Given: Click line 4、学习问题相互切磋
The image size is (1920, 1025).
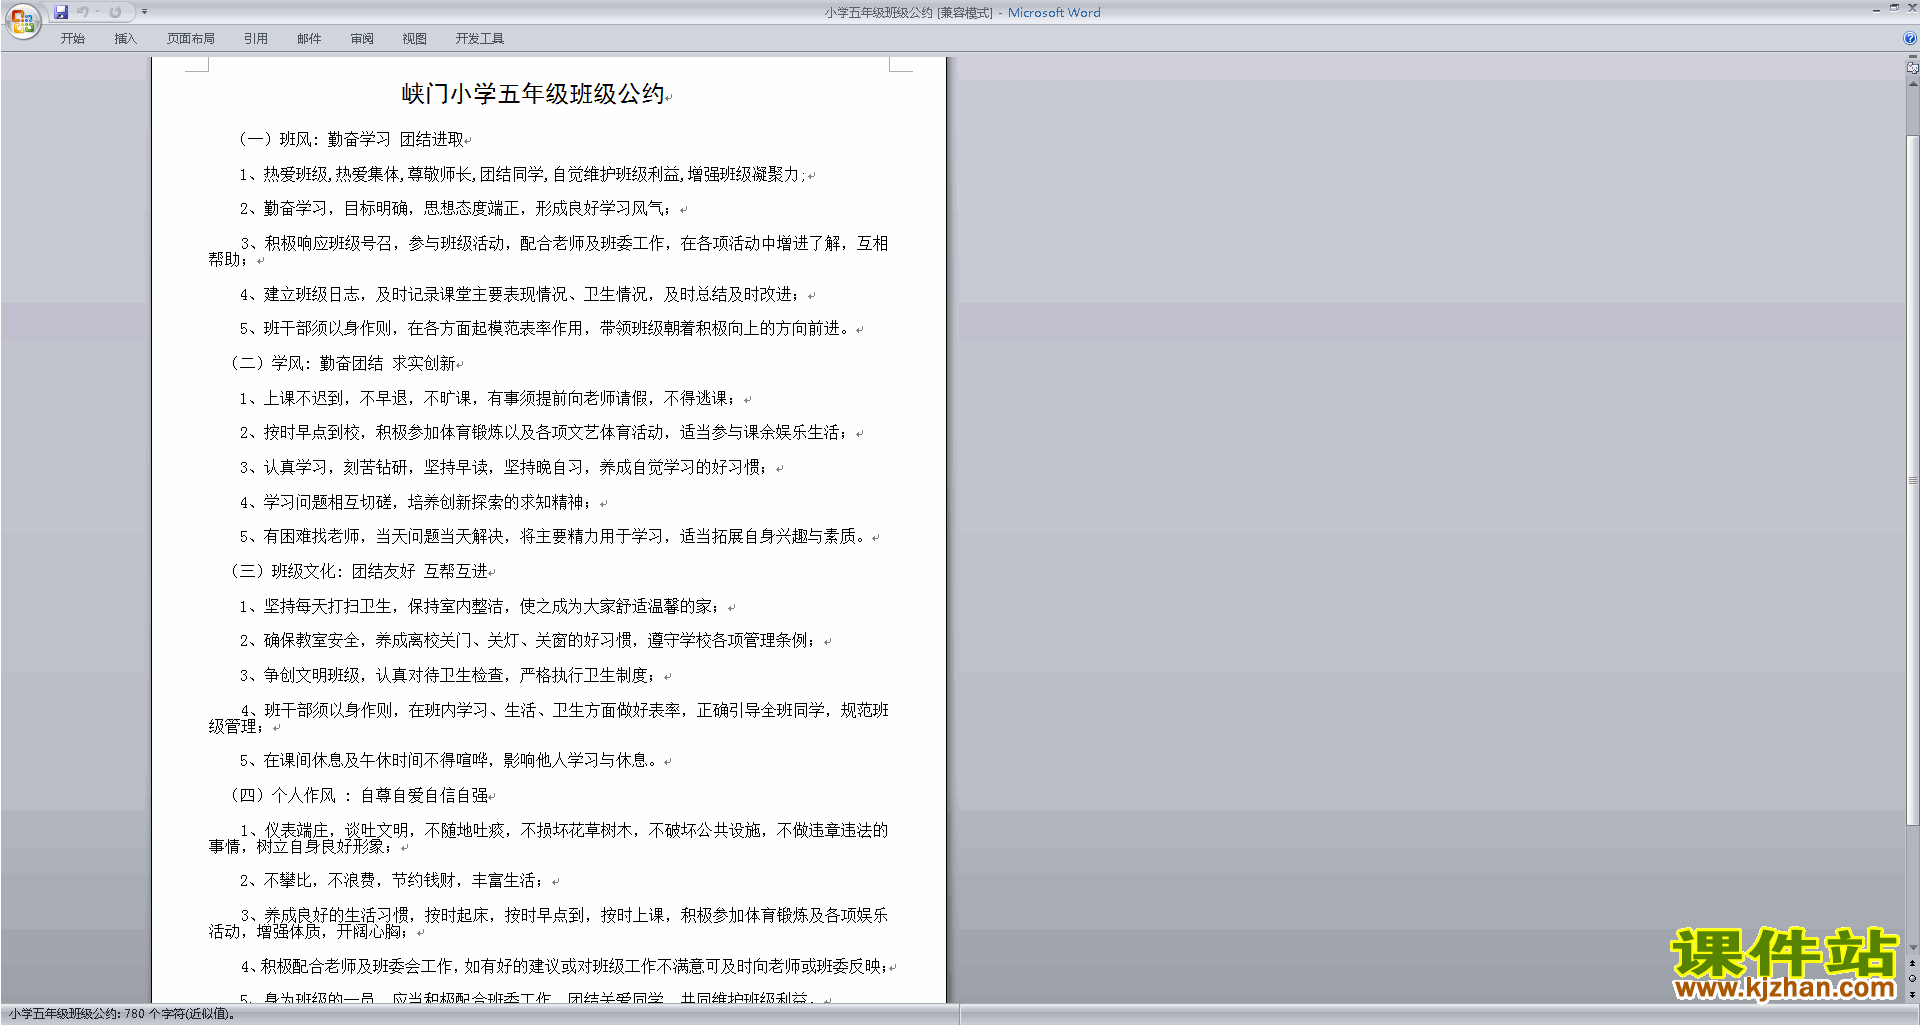Looking at the screenshot, I should click(x=415, y=503).
